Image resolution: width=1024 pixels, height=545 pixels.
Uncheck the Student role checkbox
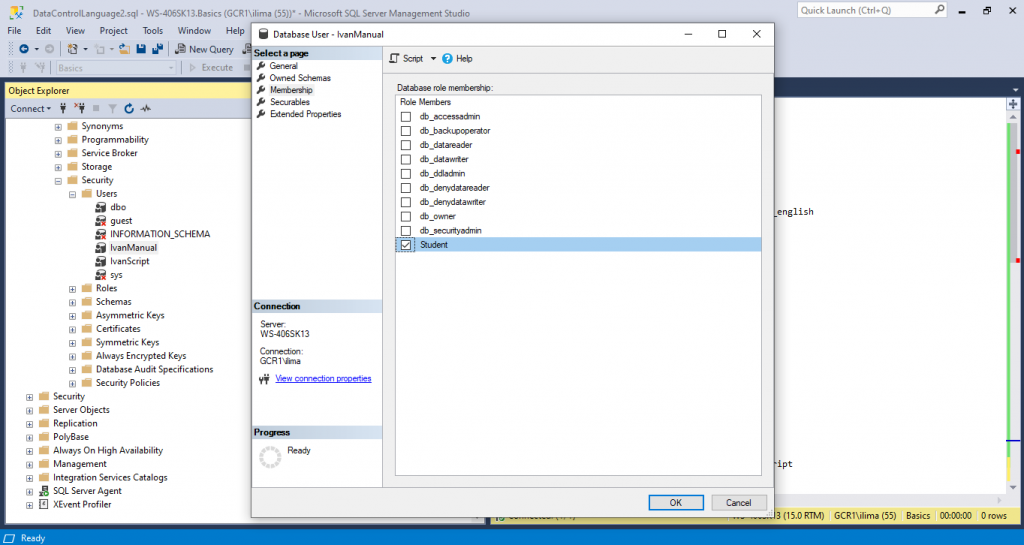click(x=406, y=245)
